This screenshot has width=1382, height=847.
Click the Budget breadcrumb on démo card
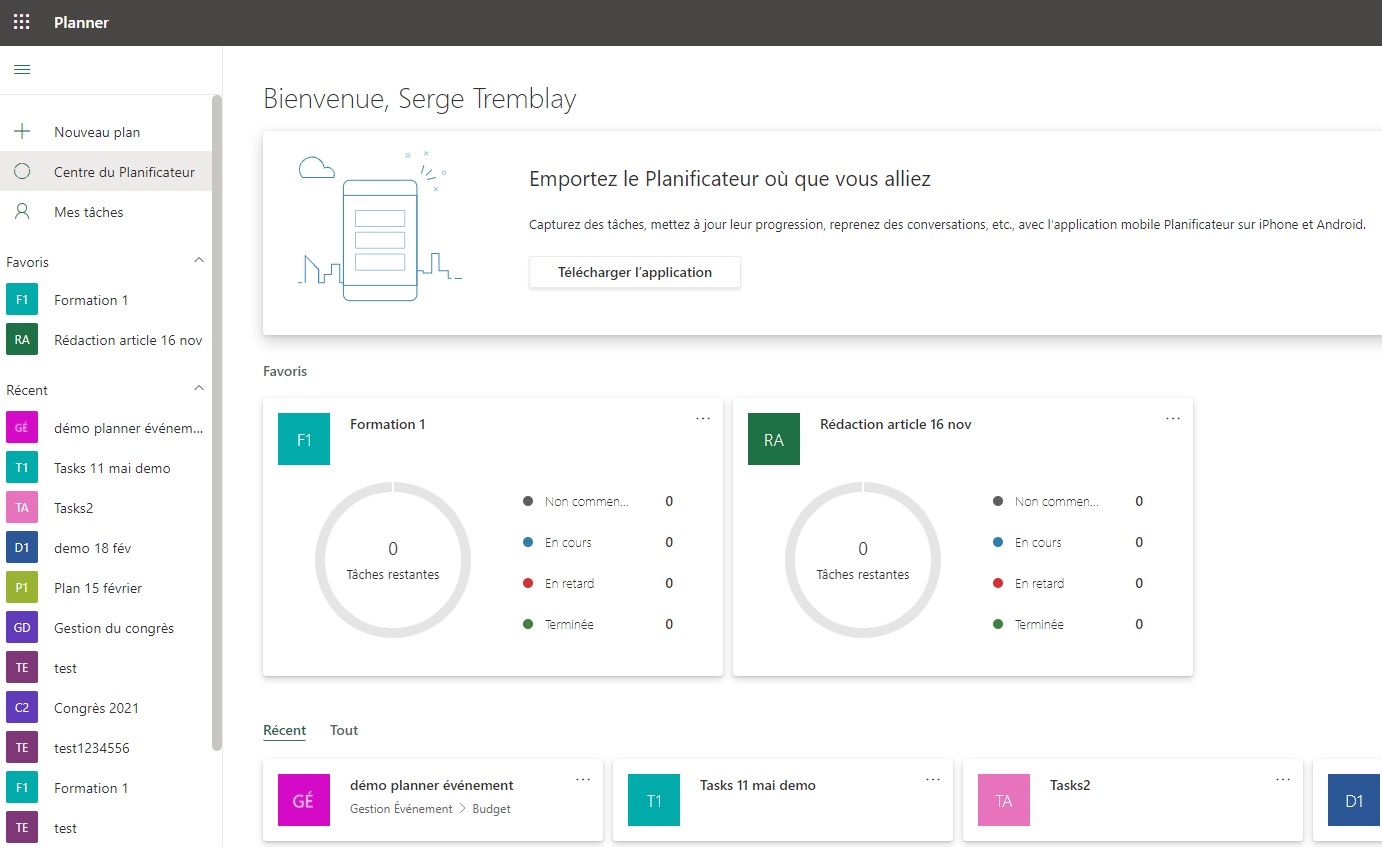click(492, 808)
